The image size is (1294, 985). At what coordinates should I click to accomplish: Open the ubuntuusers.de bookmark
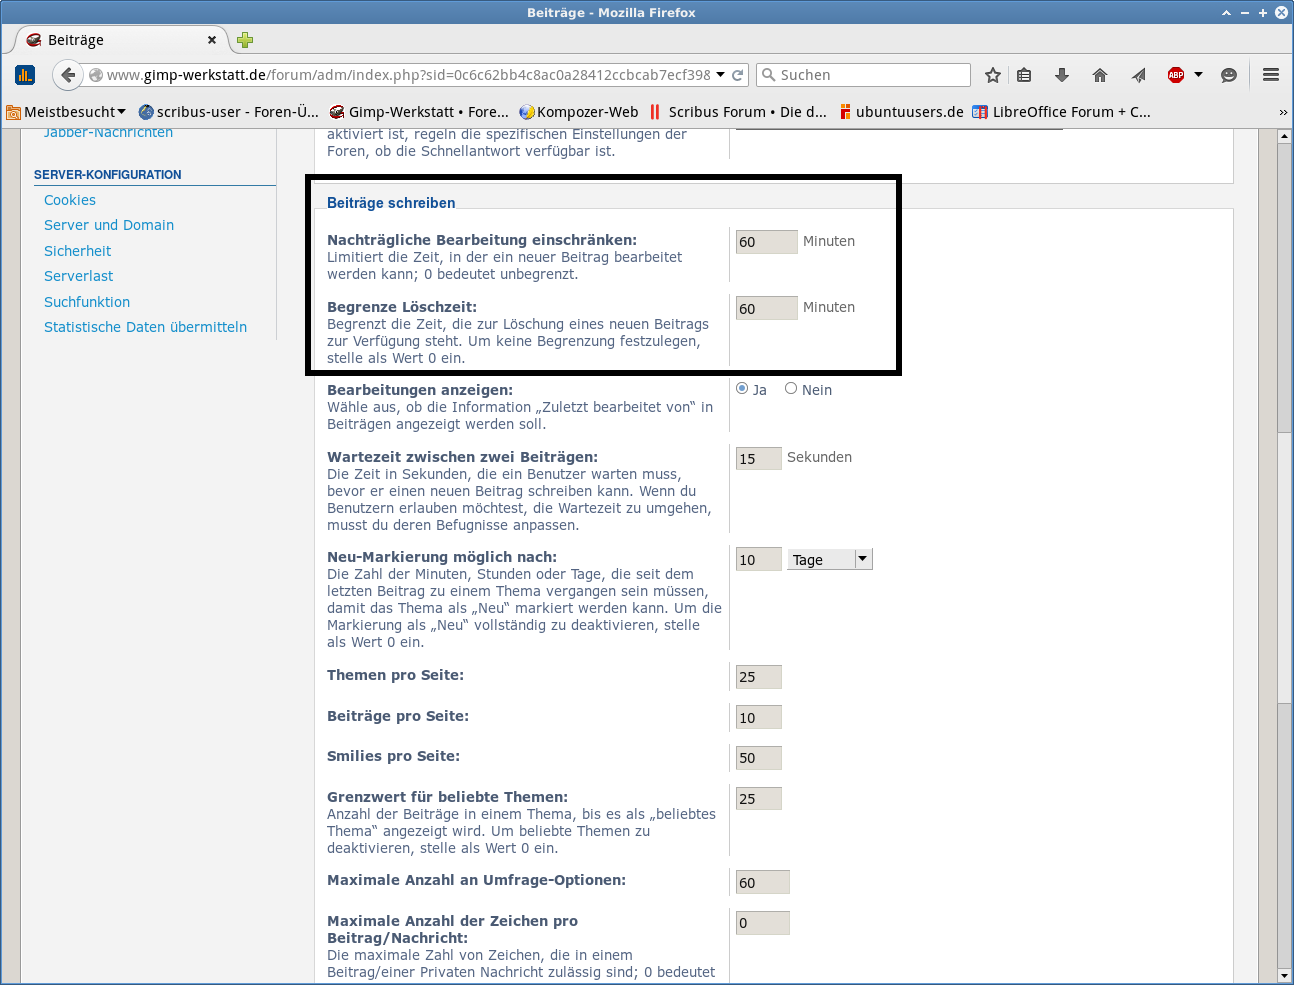(901, 112)
